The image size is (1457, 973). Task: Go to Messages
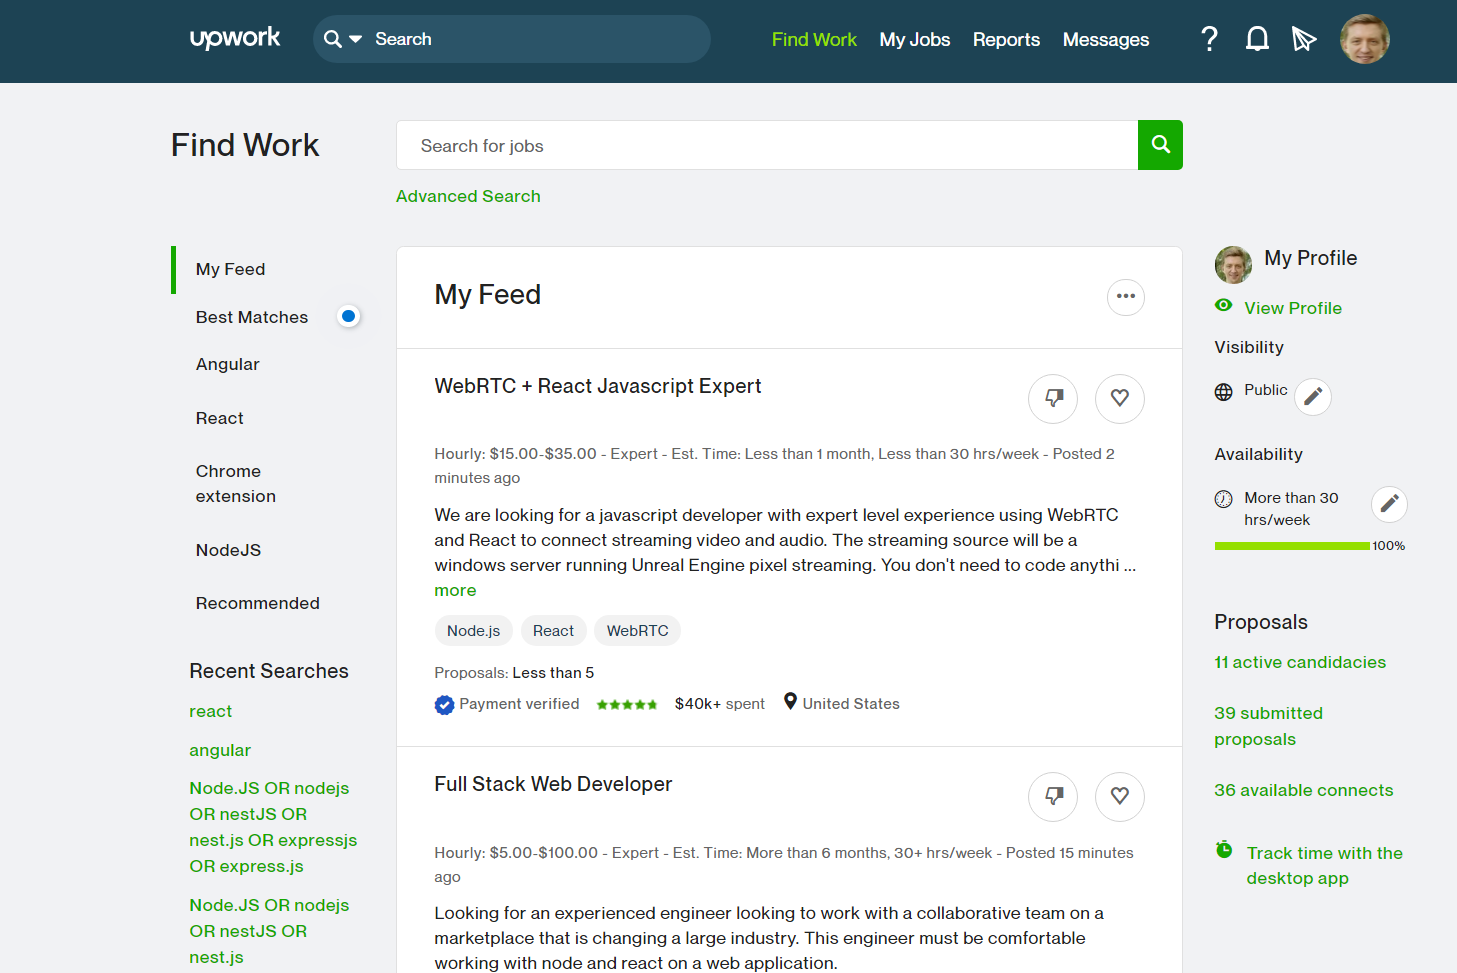1105,39
